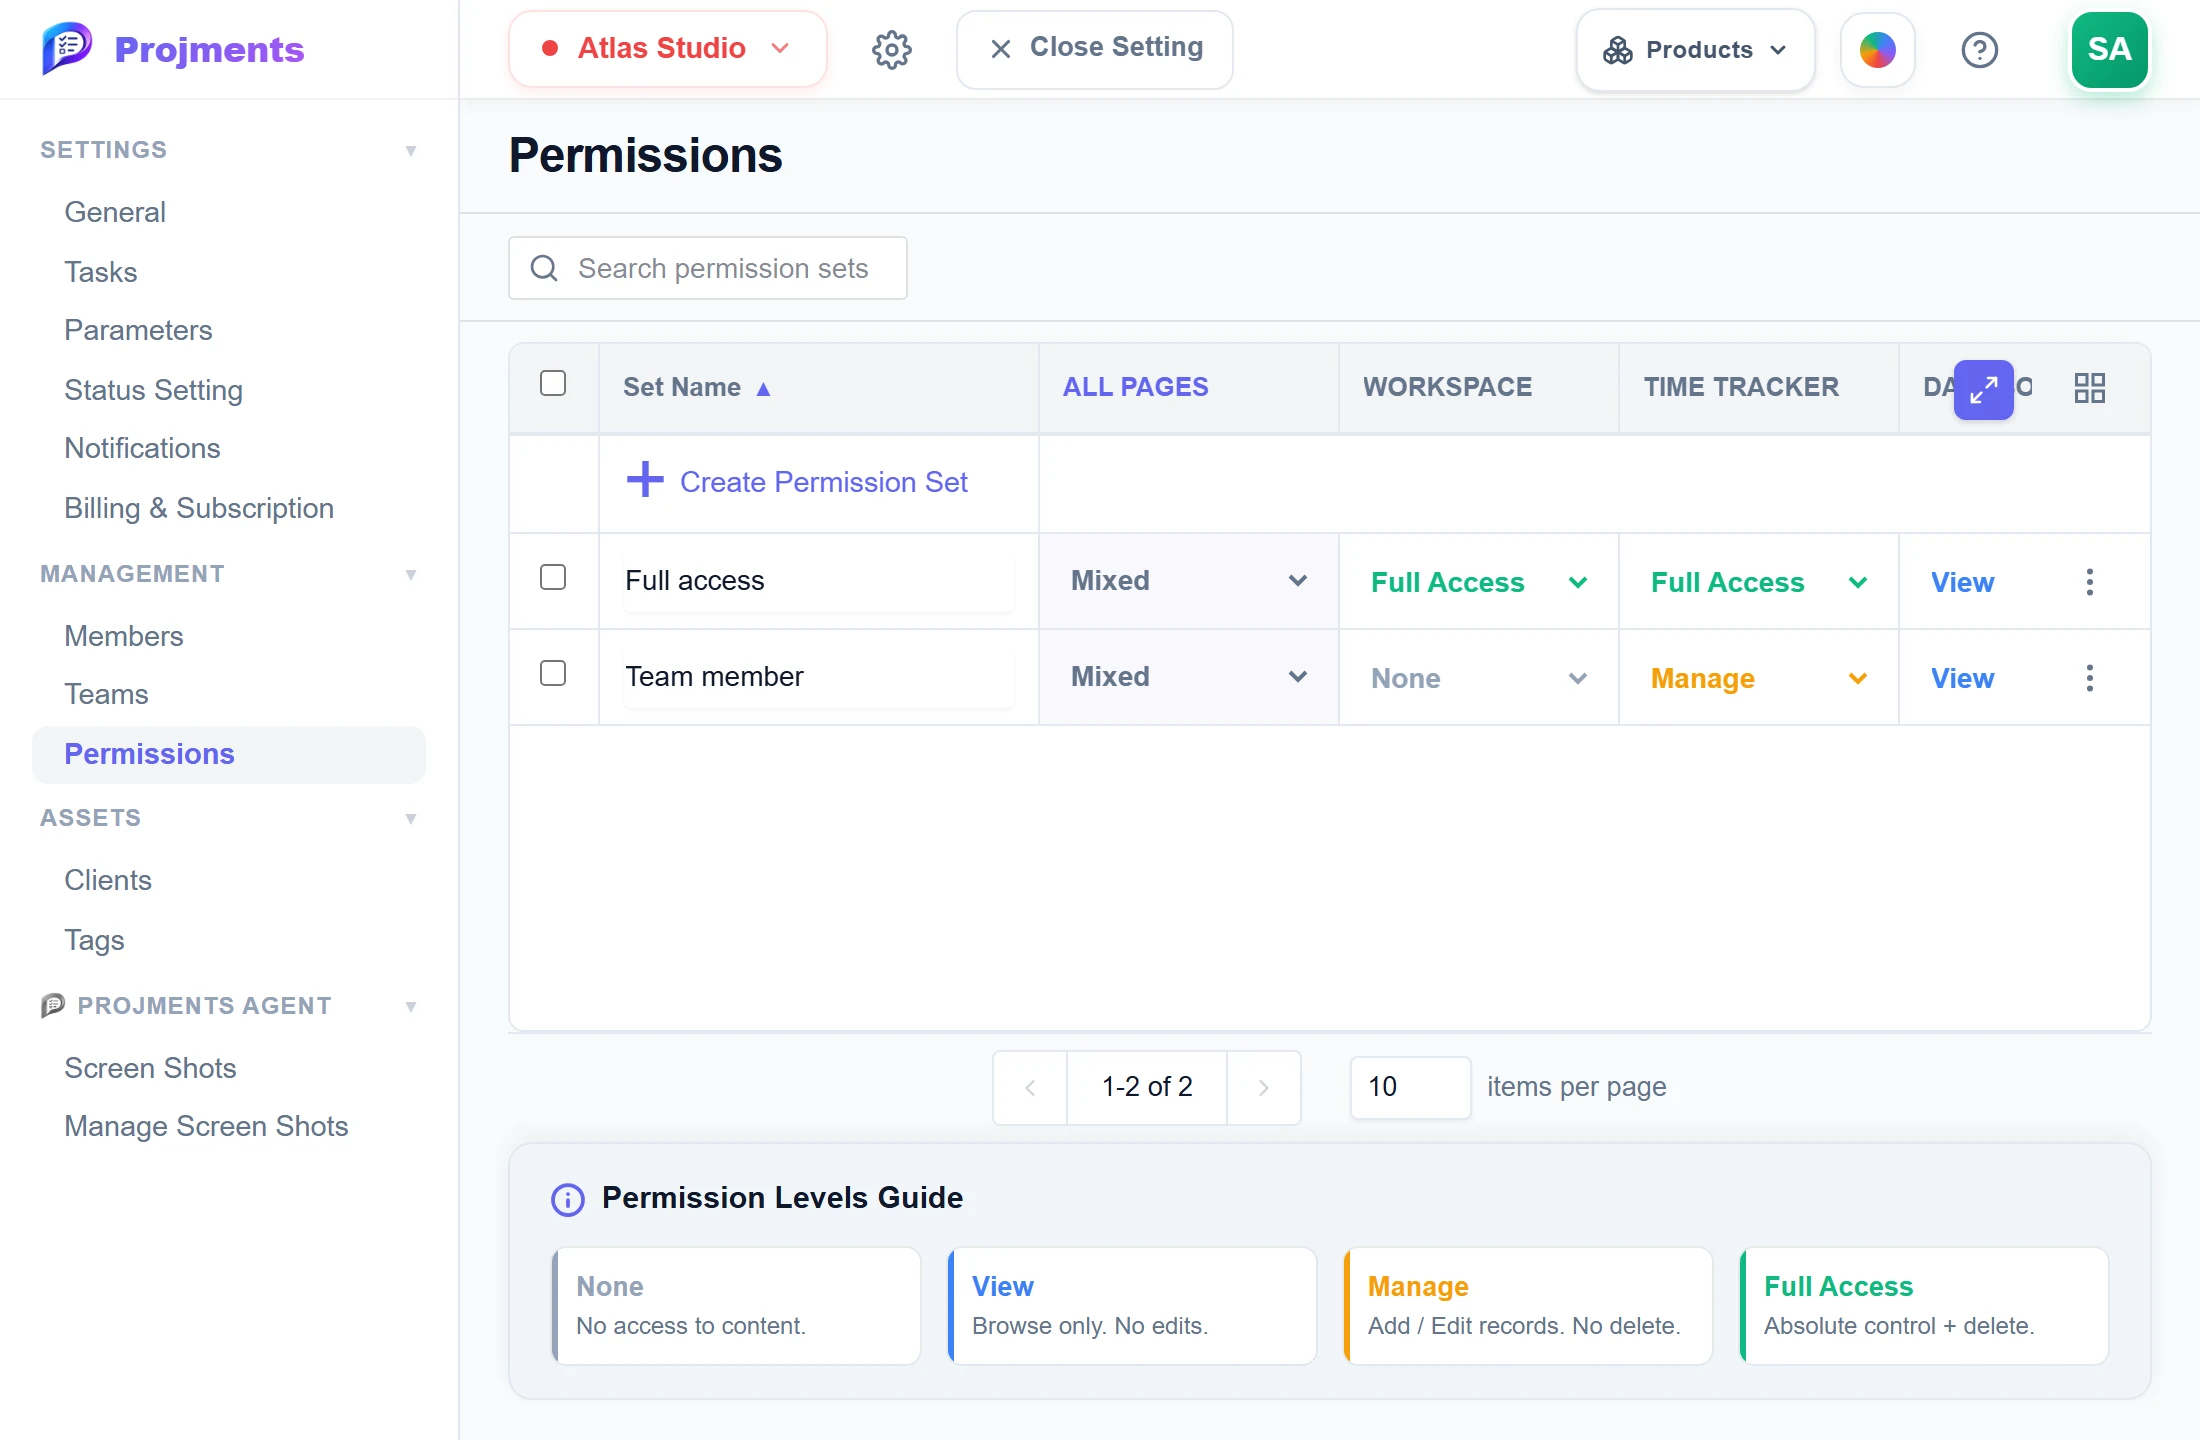Click the Full access set name field
The width and height of the screenshot is (2200, 1440).
[818, 581]
